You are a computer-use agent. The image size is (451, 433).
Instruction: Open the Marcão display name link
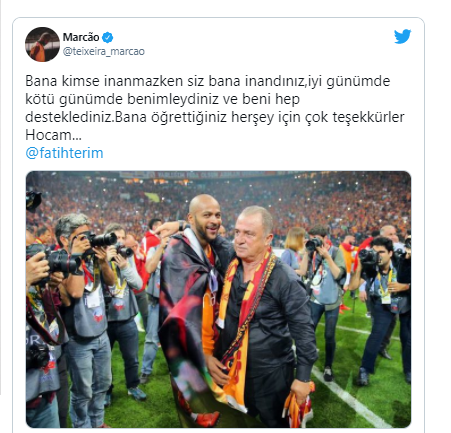81,37
